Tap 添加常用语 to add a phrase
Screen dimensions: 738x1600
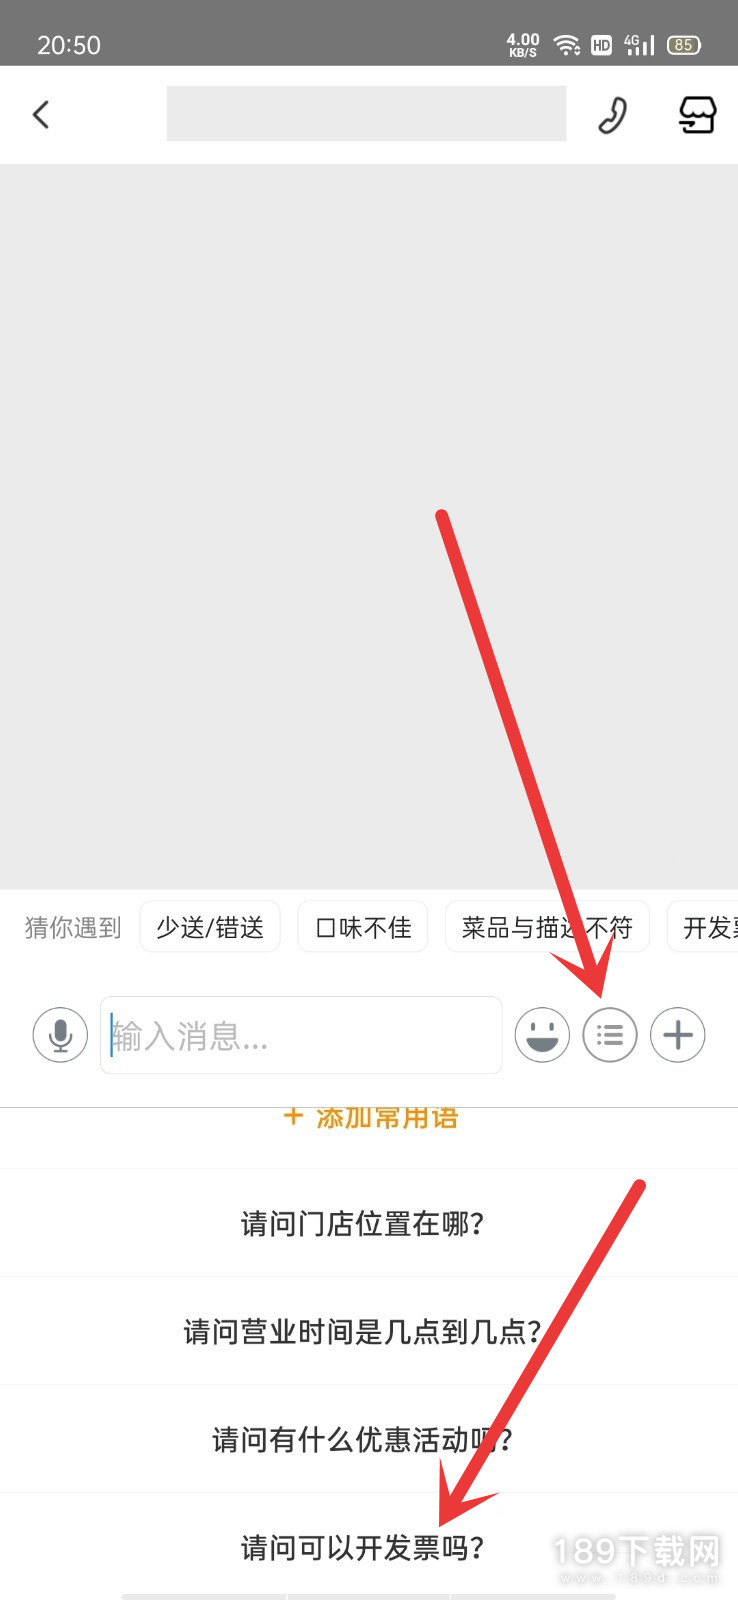(x=371, y=1118)
